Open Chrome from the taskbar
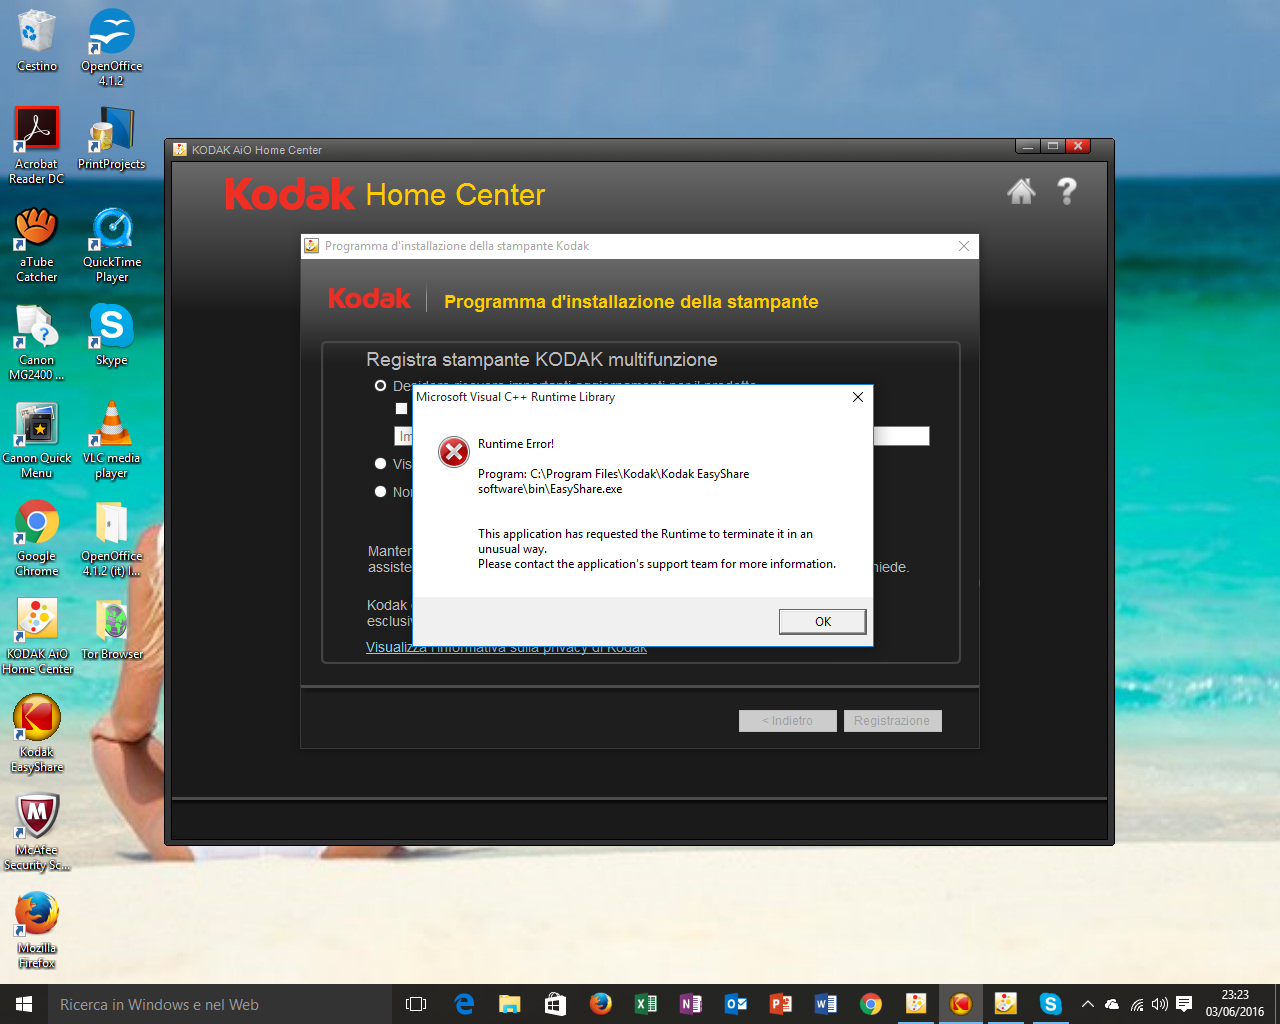 871,1004
